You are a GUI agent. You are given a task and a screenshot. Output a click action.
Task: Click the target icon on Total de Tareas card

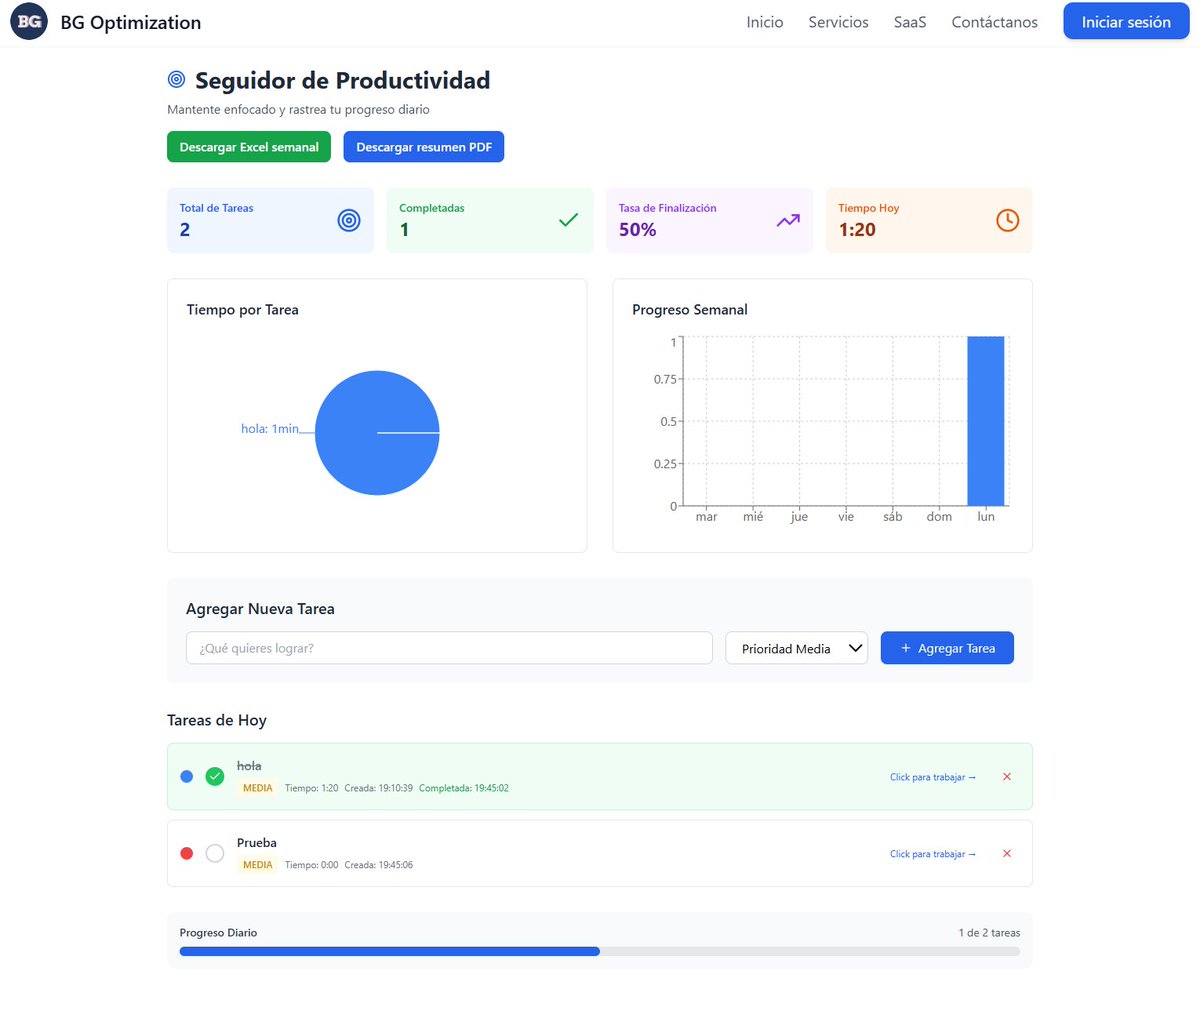(348, 220)
